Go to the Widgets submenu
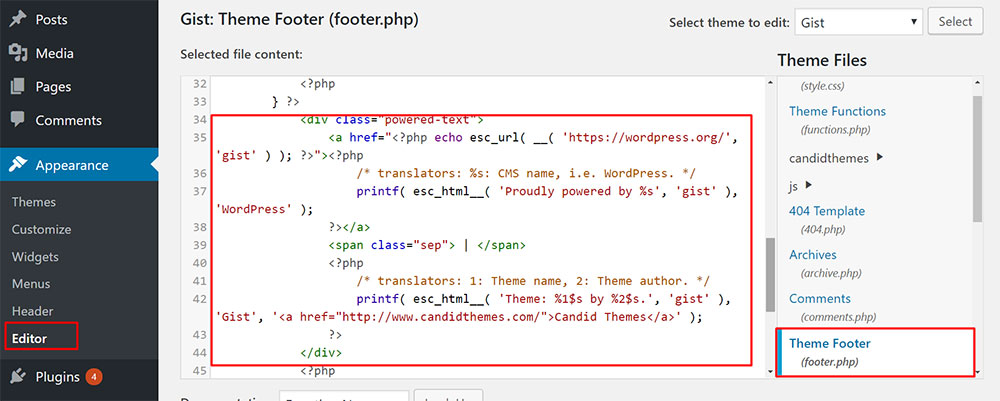The image size is (1000, 401). [x=35, y=257]
